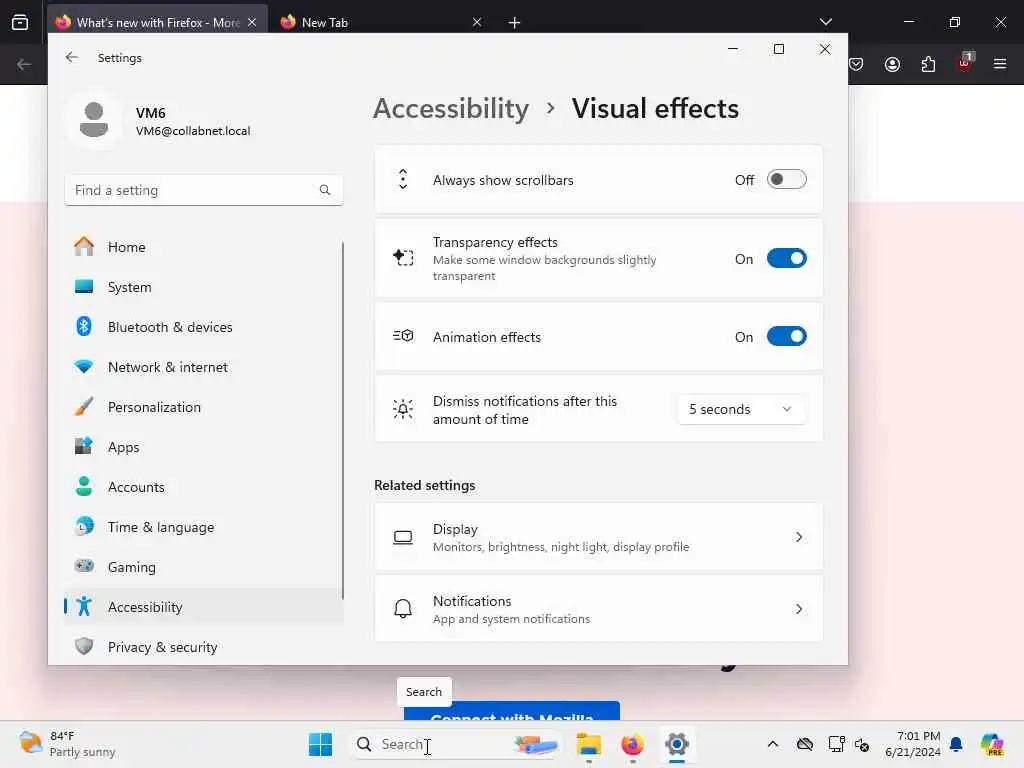This screenshot has width=1024, height=768.
Task: Open Pocket save icon in Firefox toolbar
Action: (x=856, y=64)
